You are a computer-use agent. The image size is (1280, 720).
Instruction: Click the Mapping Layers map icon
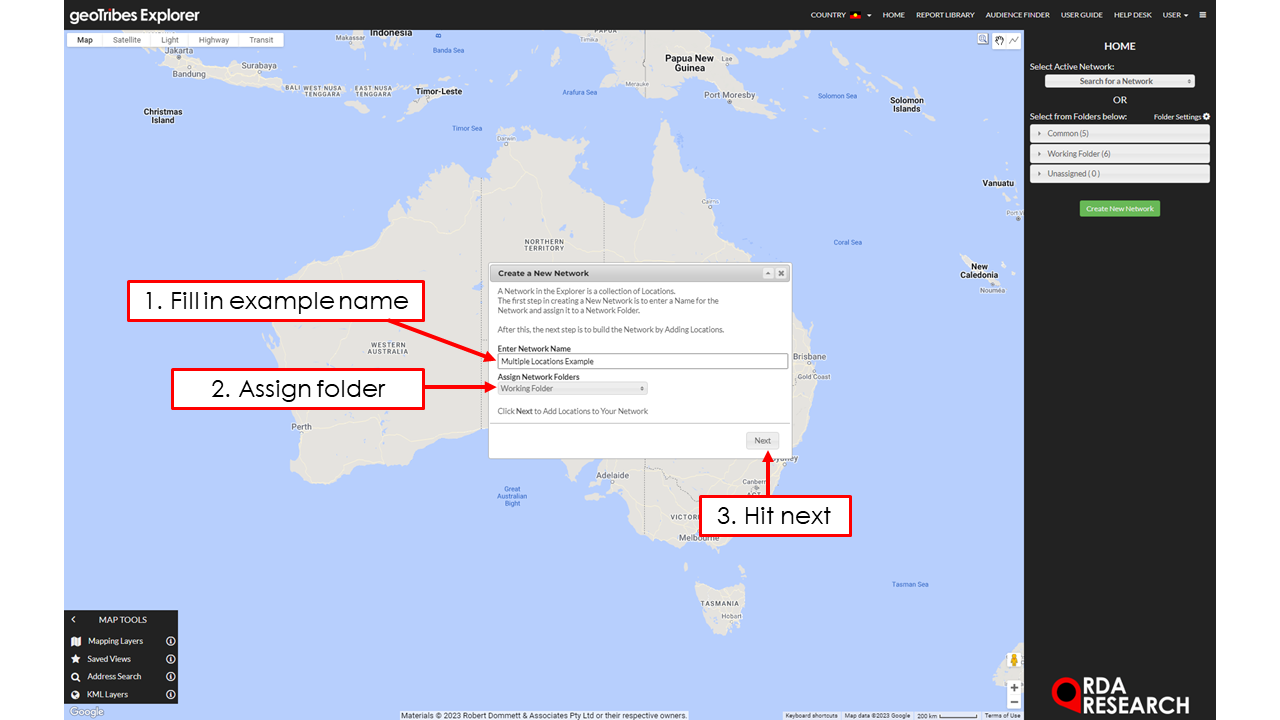(x=76, y=641)
